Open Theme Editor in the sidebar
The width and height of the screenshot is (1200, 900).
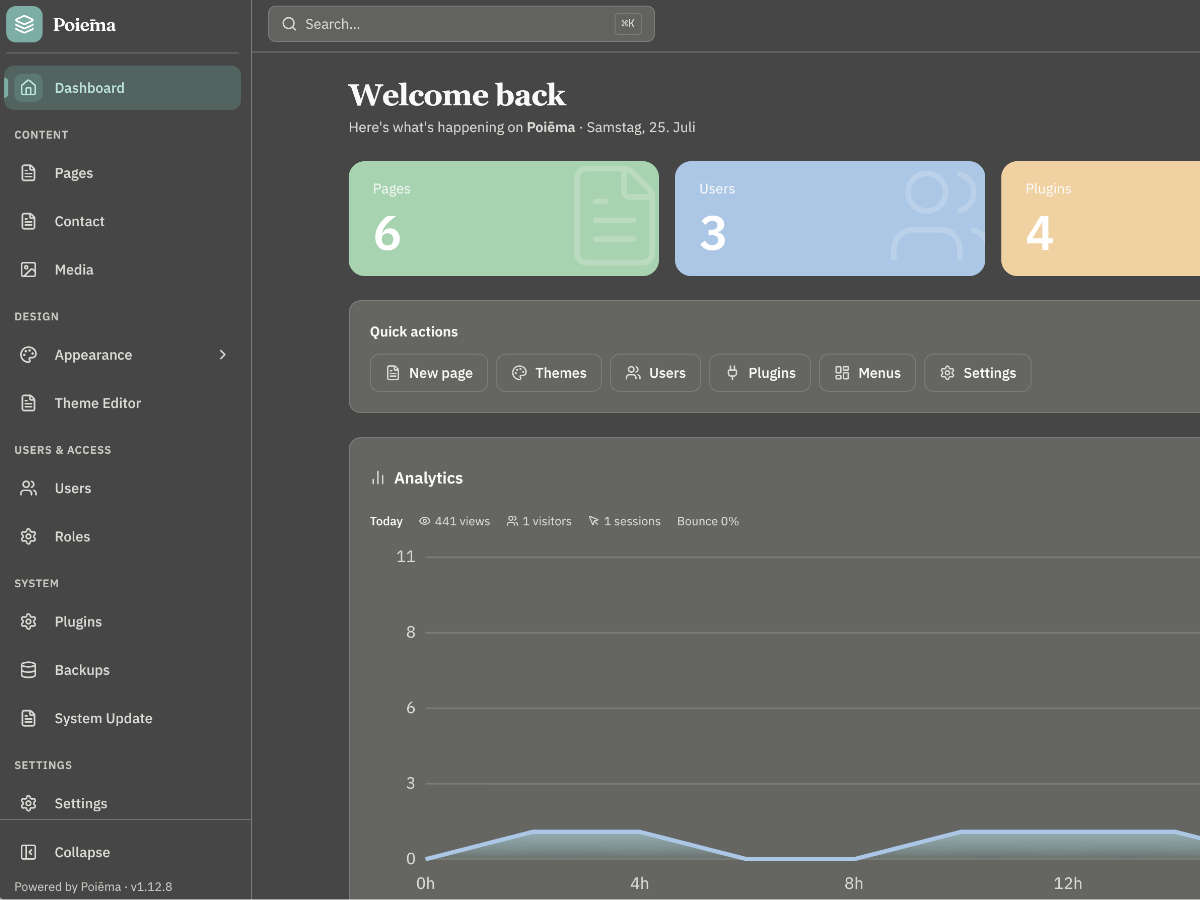point(122,403)
